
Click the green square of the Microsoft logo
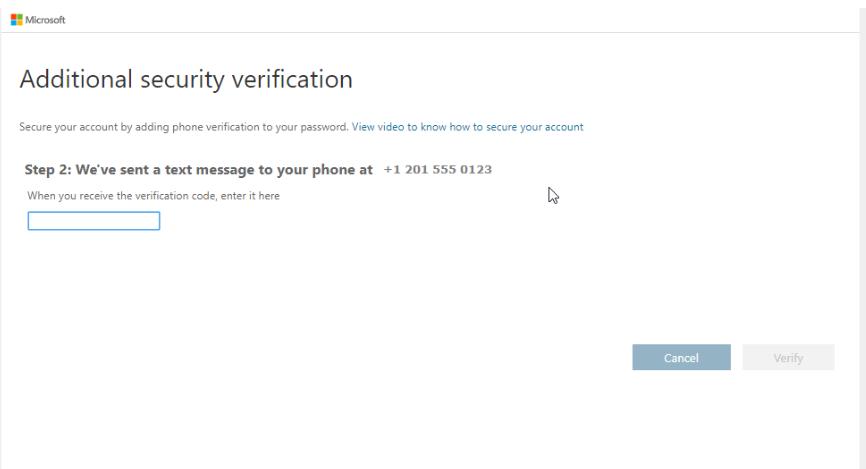(19, 17)
